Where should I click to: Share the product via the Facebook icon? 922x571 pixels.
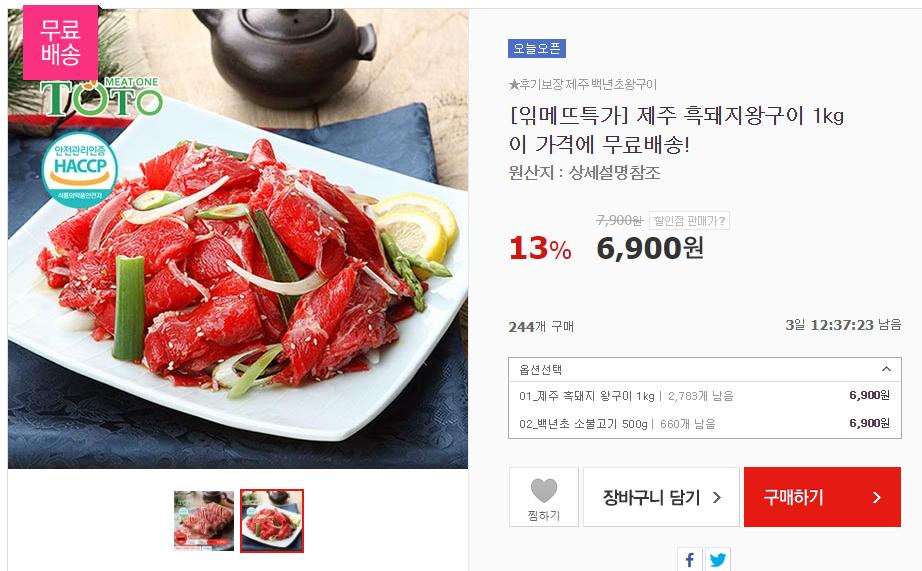690,559
